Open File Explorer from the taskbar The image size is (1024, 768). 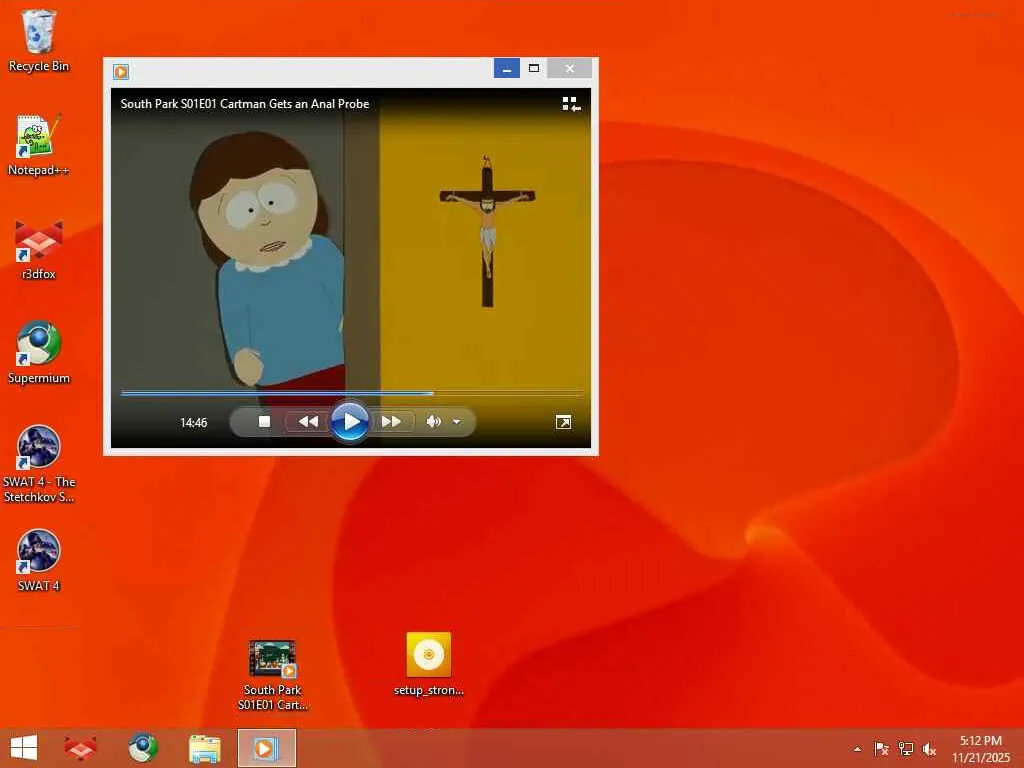(x=204, y=748)
